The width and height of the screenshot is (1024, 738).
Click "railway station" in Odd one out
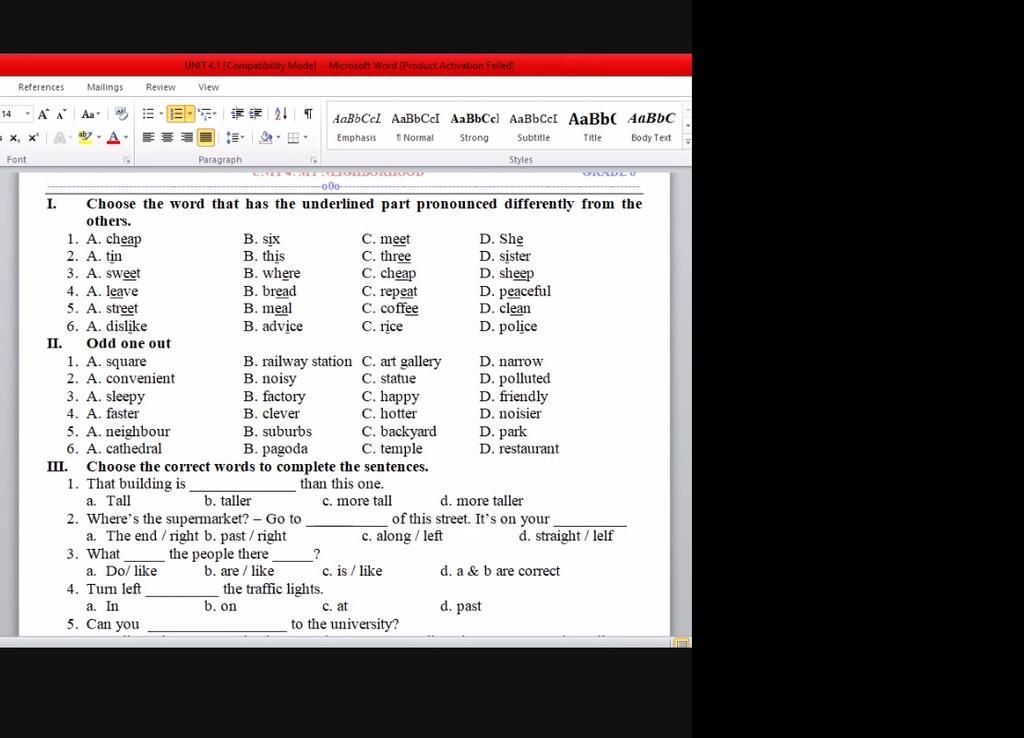click(307, 361)
